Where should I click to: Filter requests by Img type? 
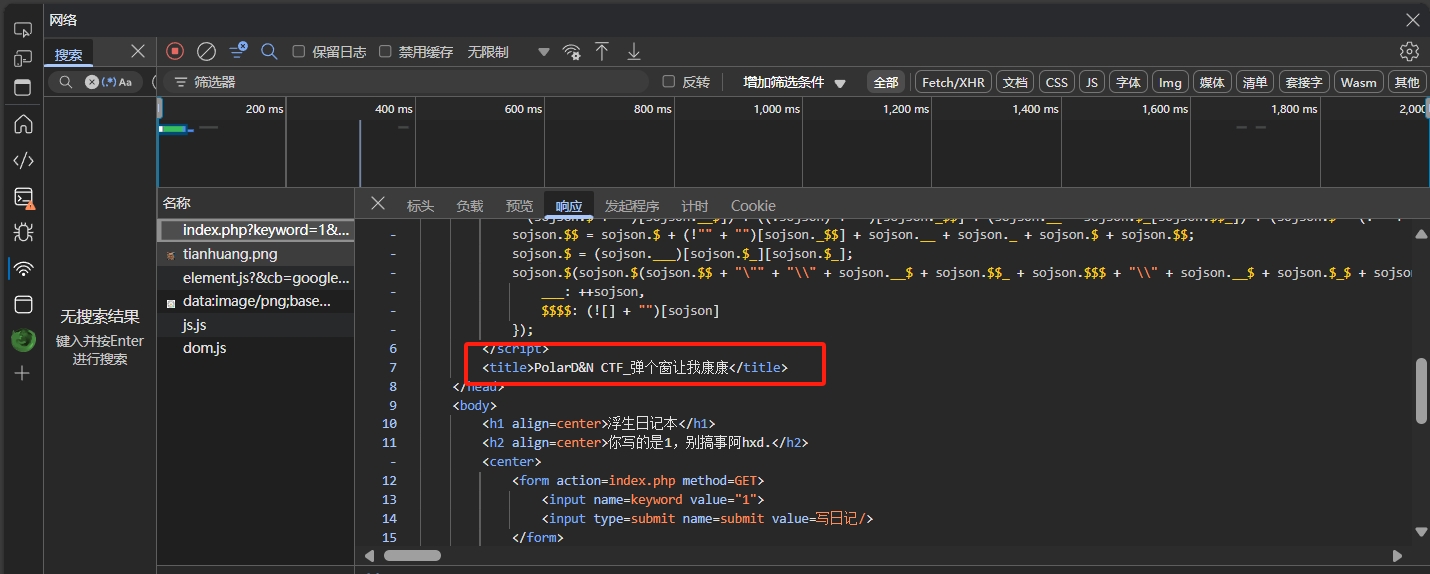tap(1170, 82)
